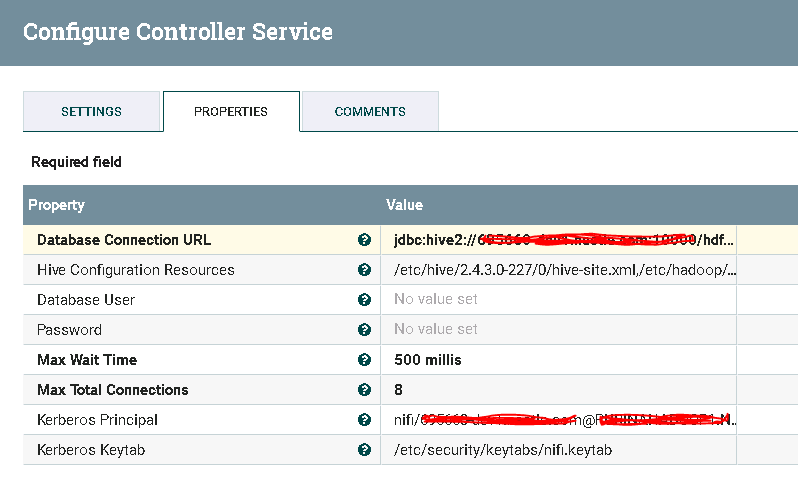Click help icon for Kerberos Keytab

pos(365,450)
